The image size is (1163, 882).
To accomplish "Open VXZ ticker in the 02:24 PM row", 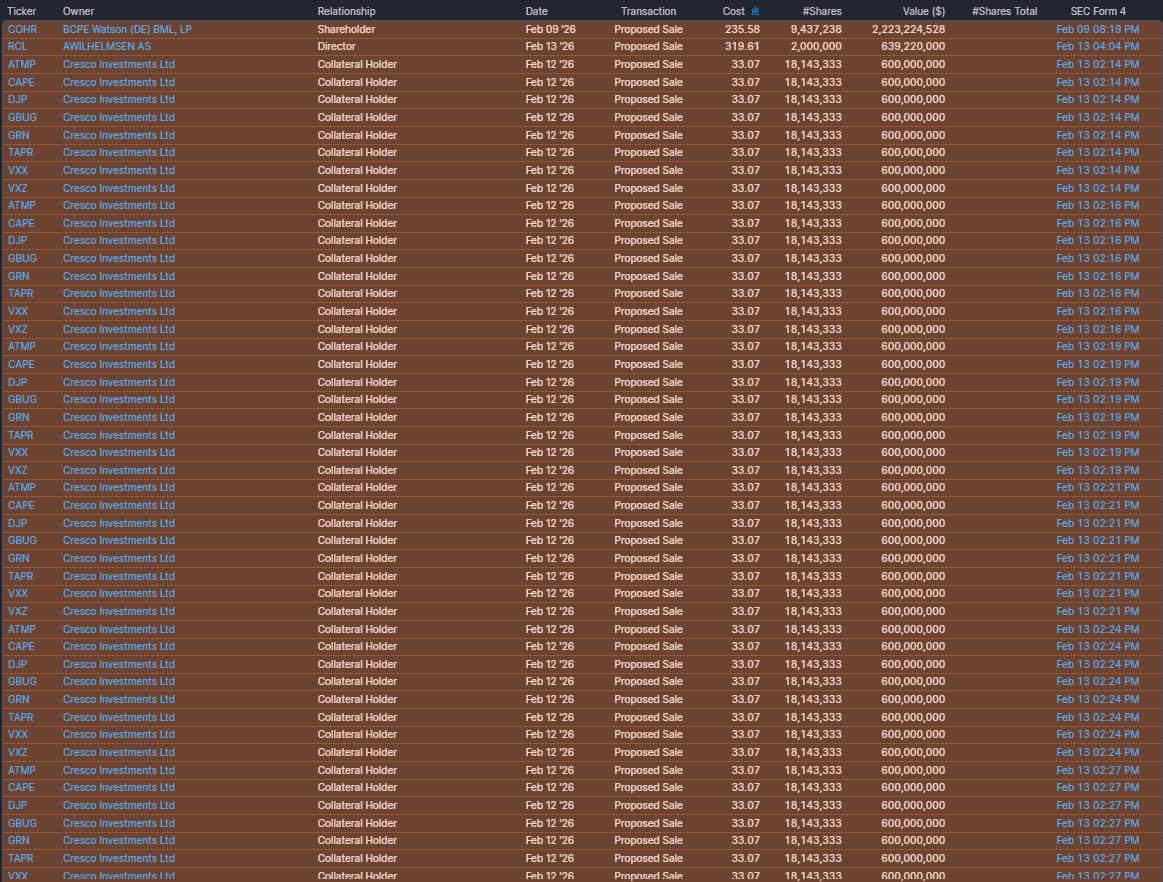I will (18, 752).
